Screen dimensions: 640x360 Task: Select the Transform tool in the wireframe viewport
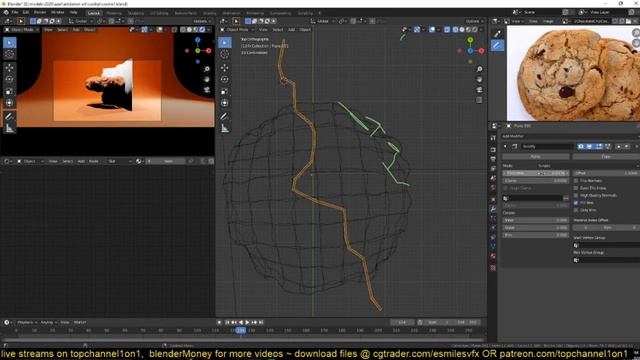[224, 103]
